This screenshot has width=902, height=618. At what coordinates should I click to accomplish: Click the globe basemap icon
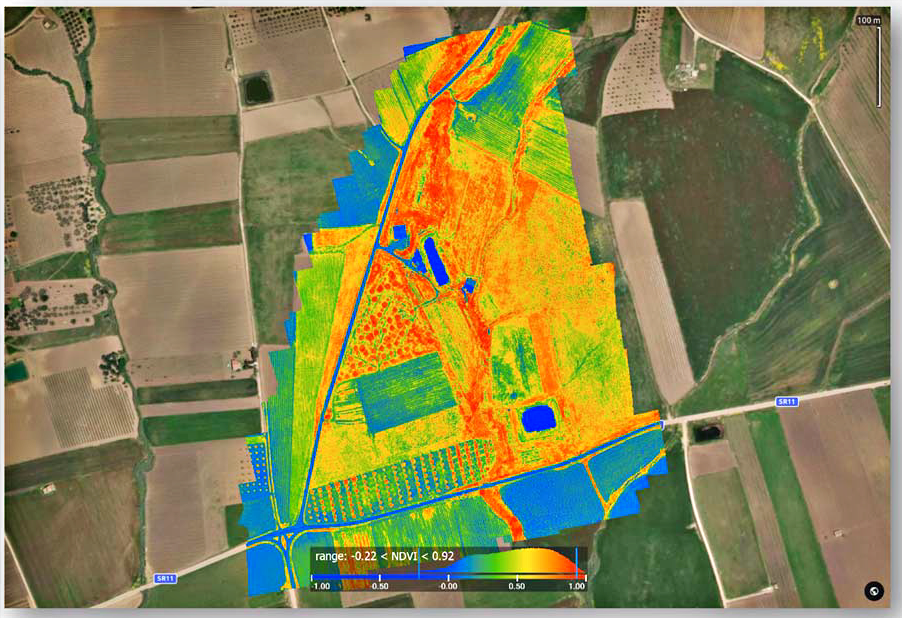(873, 591)
